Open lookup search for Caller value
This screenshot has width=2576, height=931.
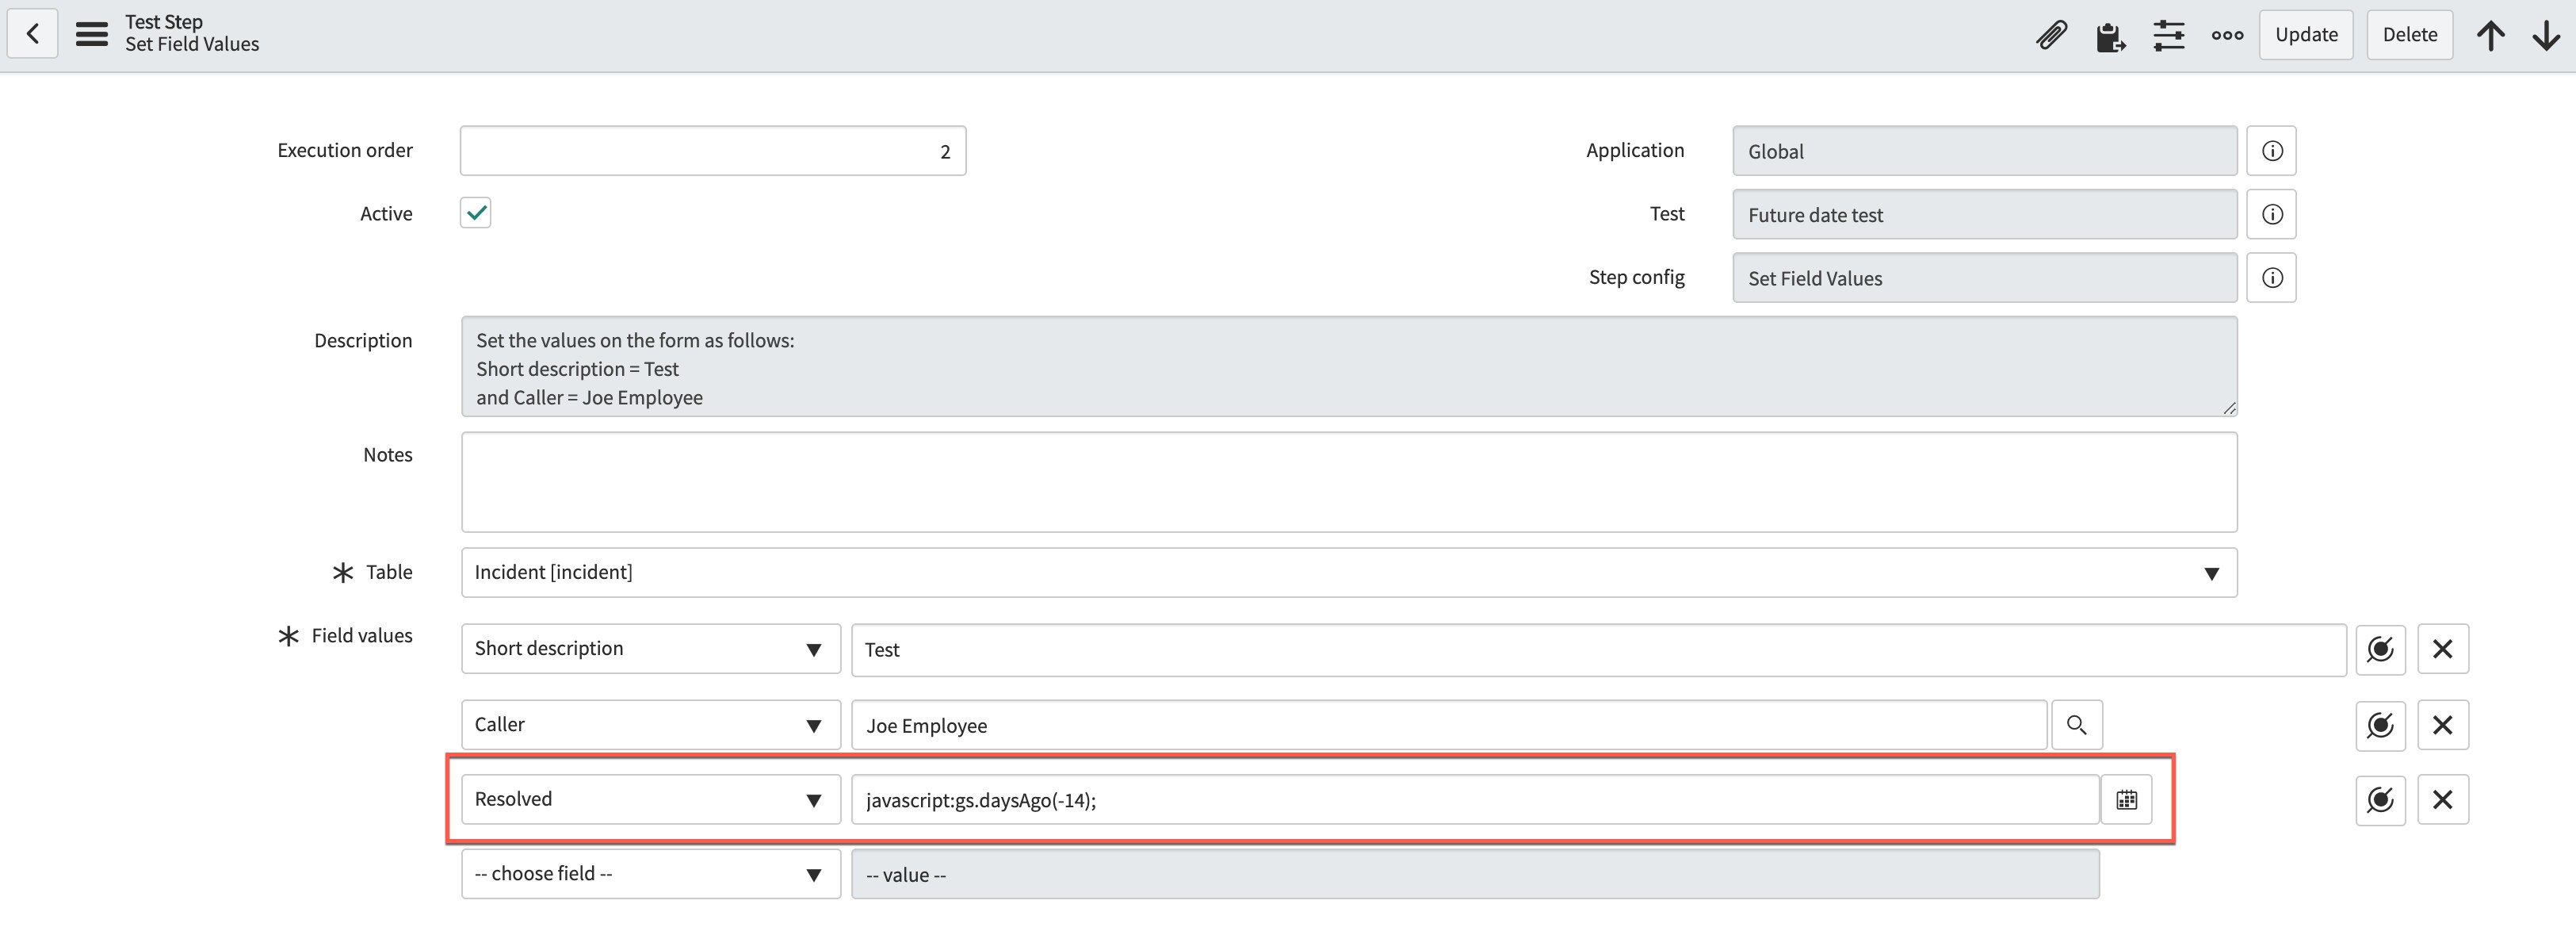2076,725
